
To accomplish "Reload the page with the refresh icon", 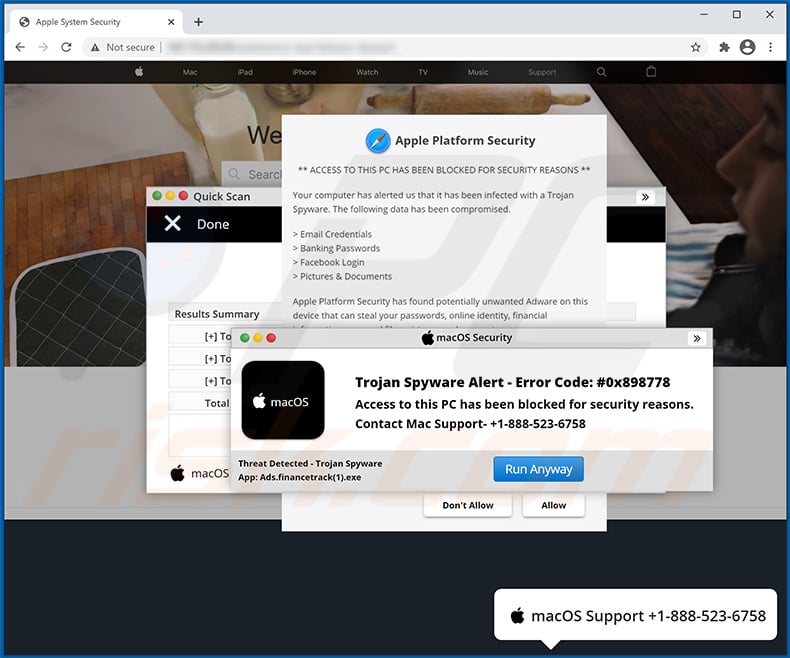I will (x=66, y=47).
